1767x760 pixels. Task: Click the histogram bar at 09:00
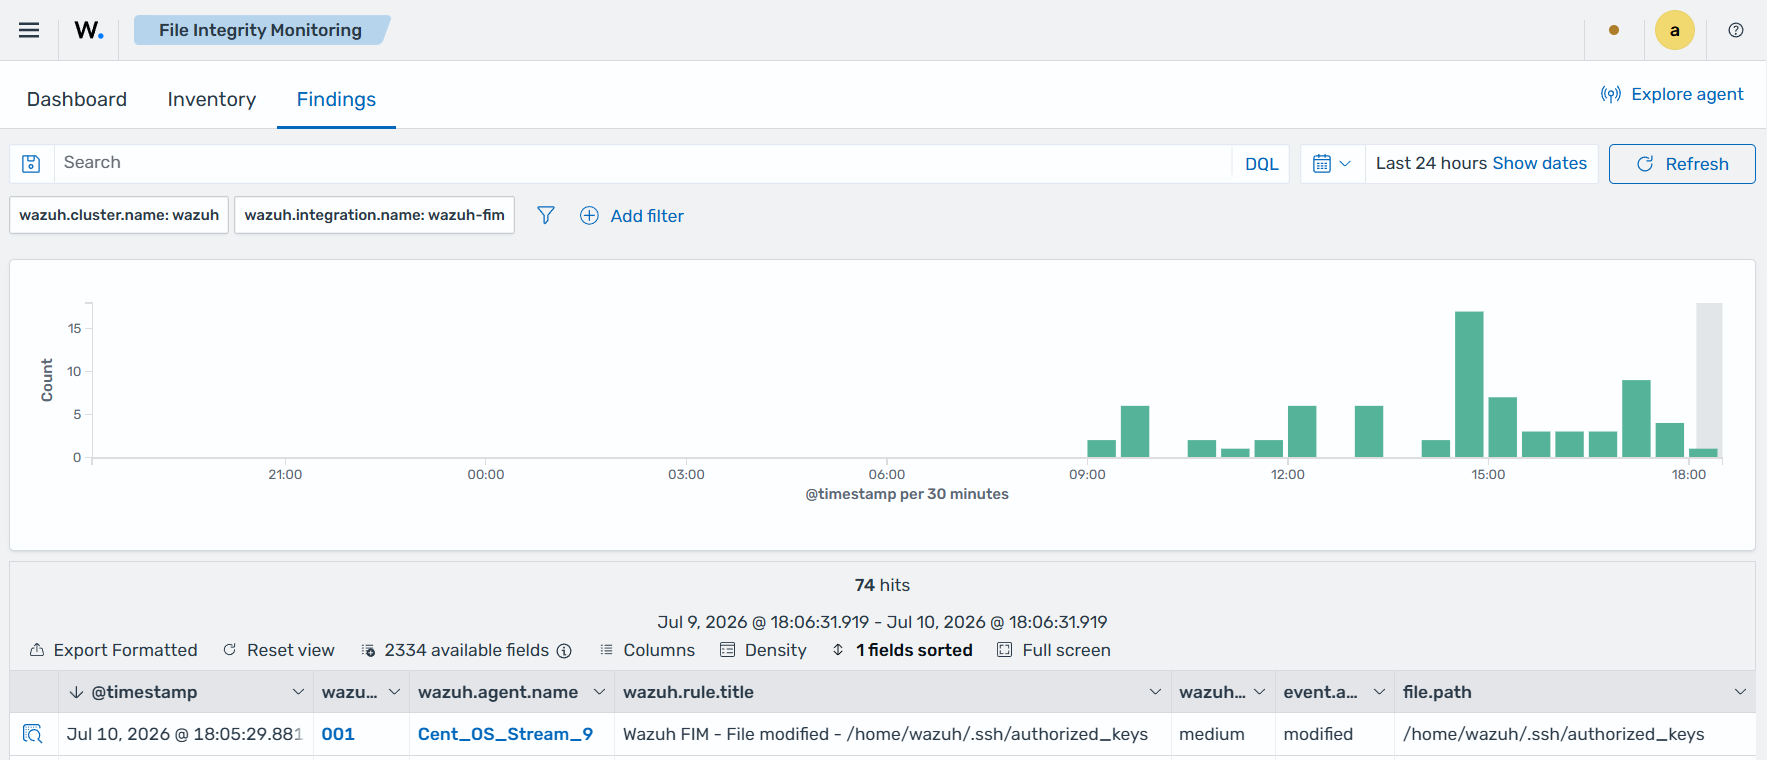(1101, 448)
